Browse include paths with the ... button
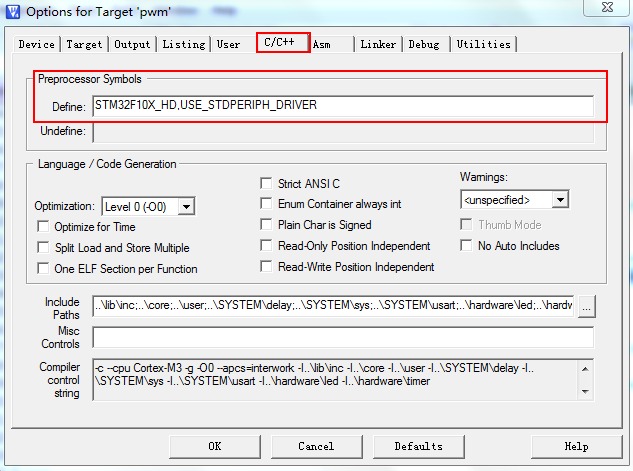 click(x=587, y=306)
